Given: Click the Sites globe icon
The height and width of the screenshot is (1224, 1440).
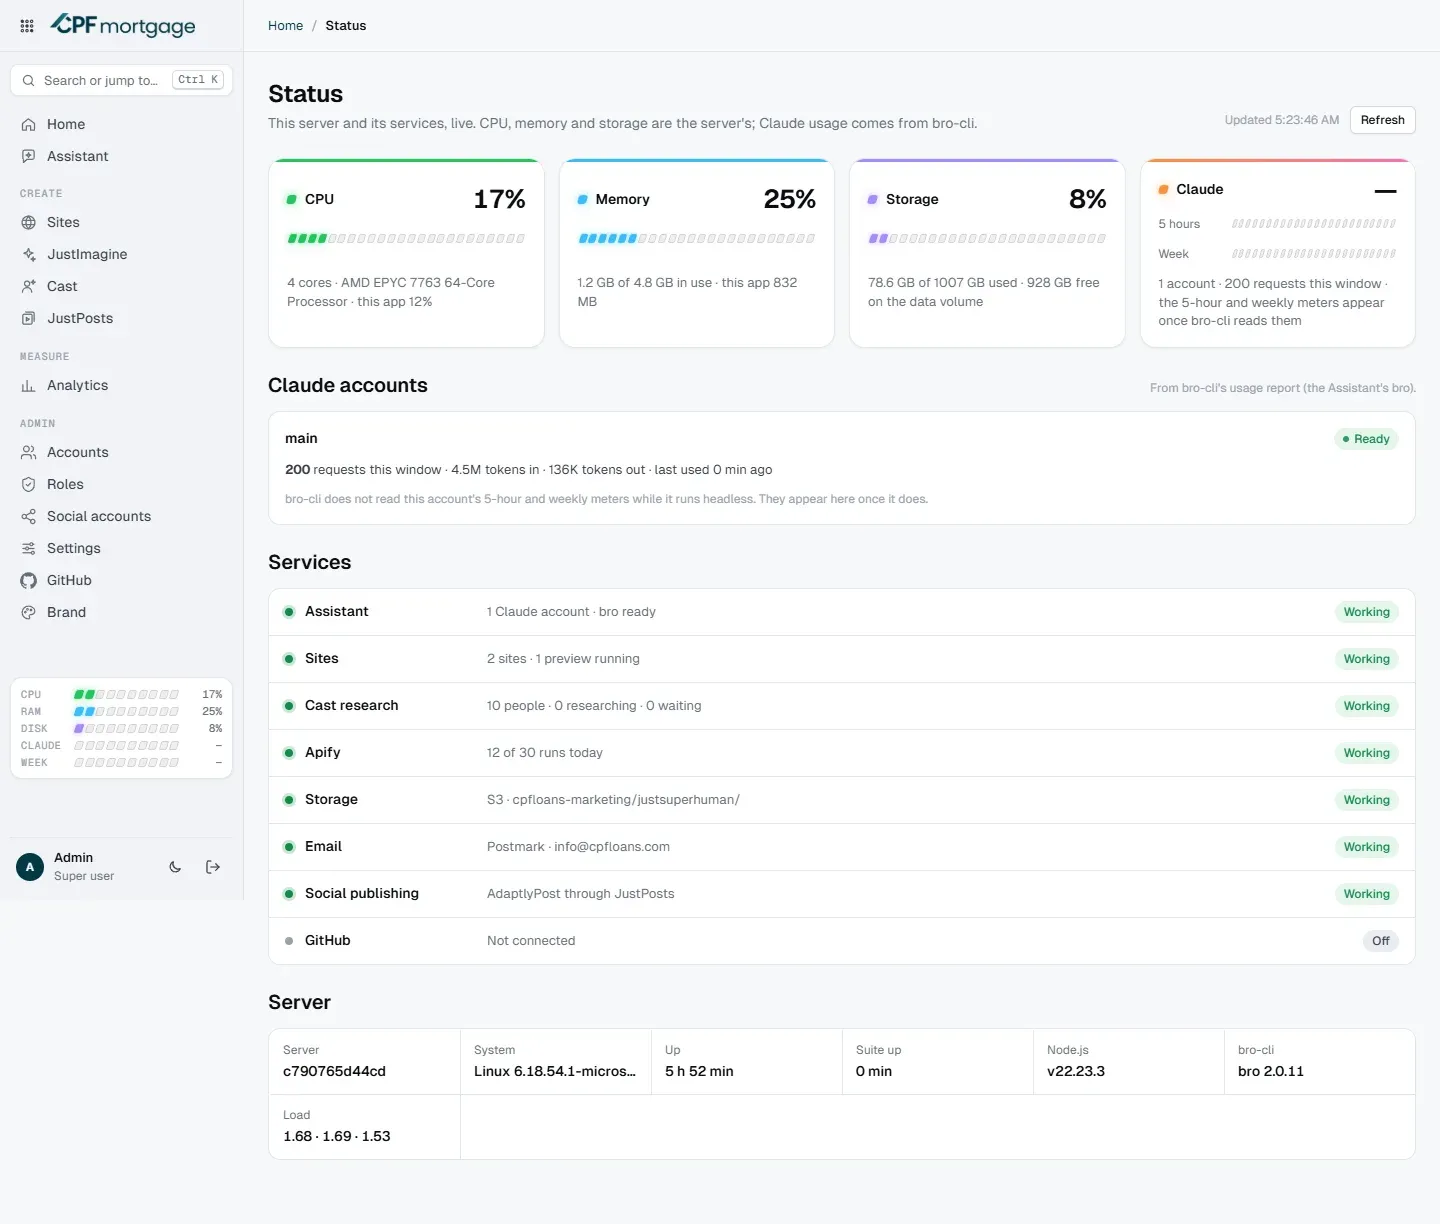Looking at the screenshot, I should [29, 222].
